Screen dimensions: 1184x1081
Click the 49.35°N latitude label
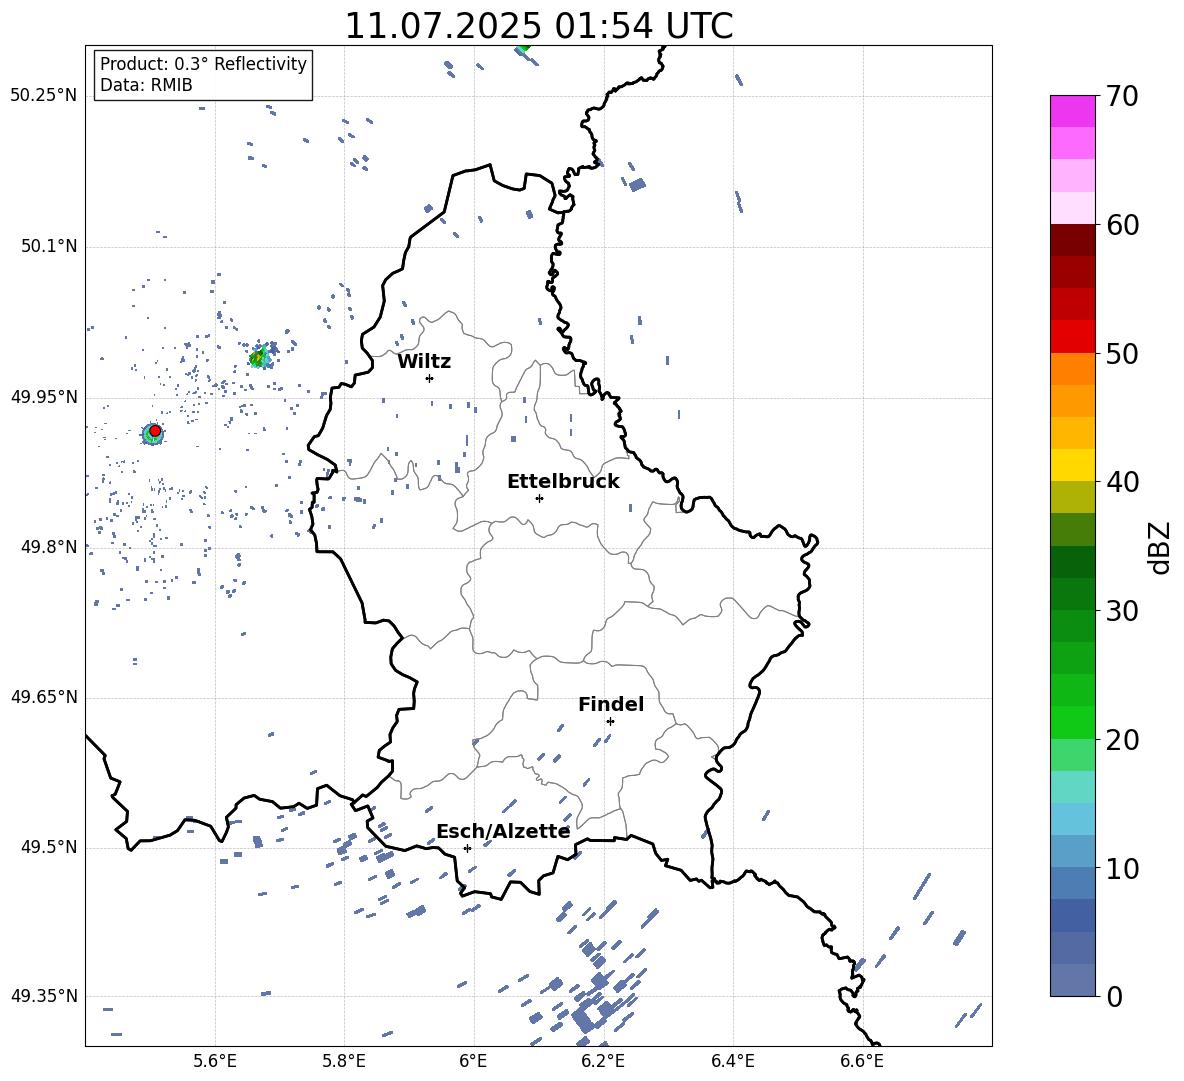pos(44,996)
